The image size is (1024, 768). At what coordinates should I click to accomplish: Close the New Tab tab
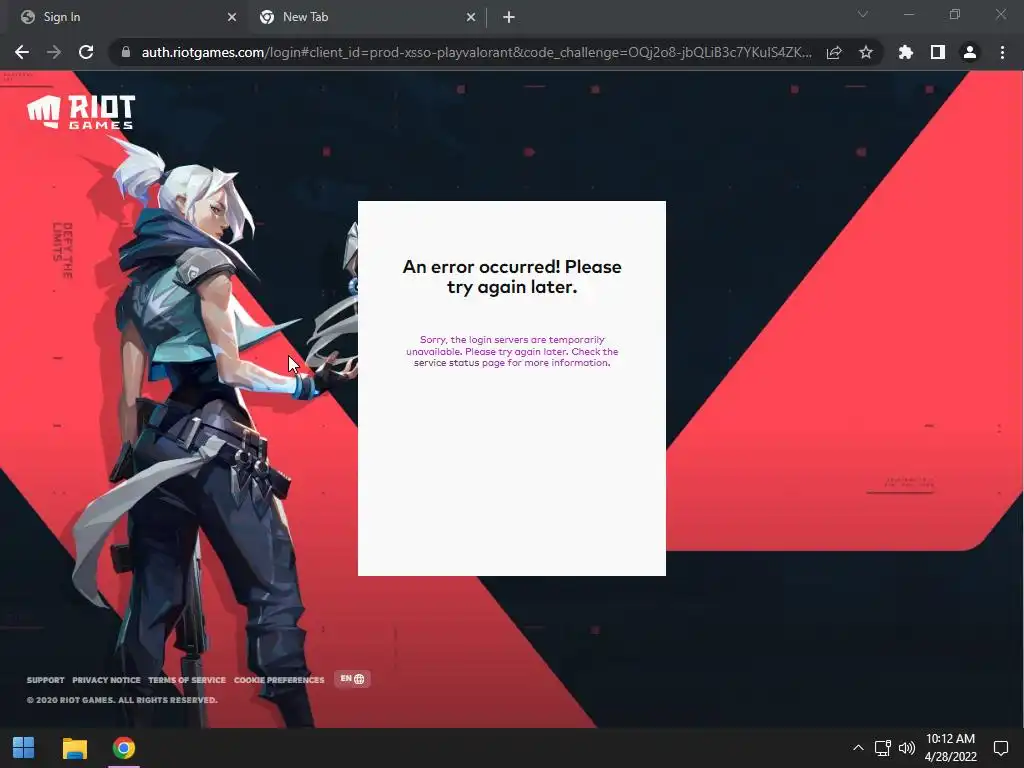click(471, 17)
